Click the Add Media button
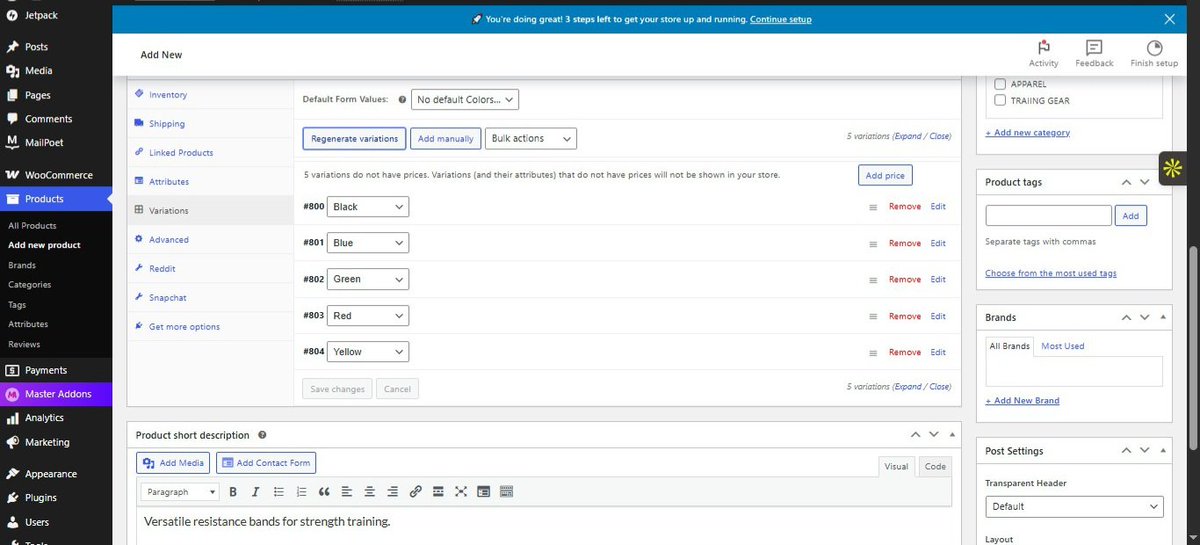The image size is (1200, 545). (174, 463)
